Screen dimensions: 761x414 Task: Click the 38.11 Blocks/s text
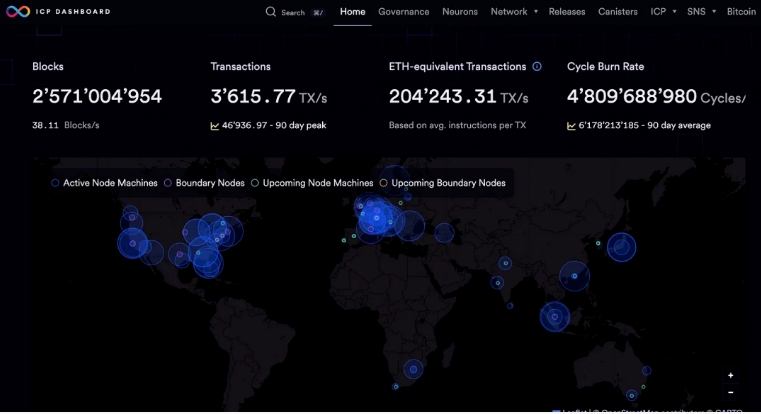(x=66, y=125)
